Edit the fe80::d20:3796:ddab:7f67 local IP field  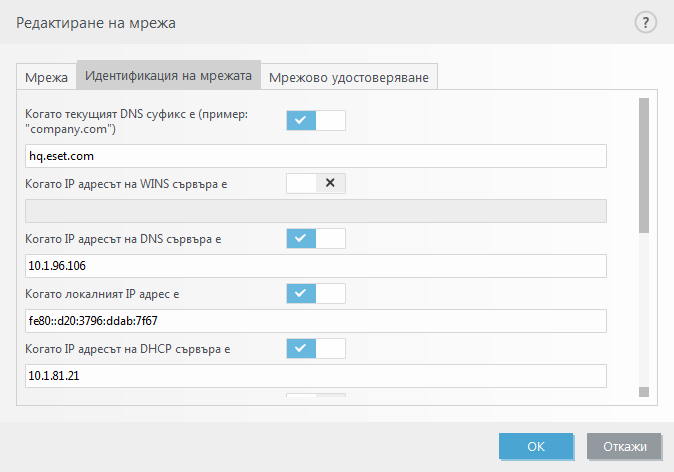[316, 321]
